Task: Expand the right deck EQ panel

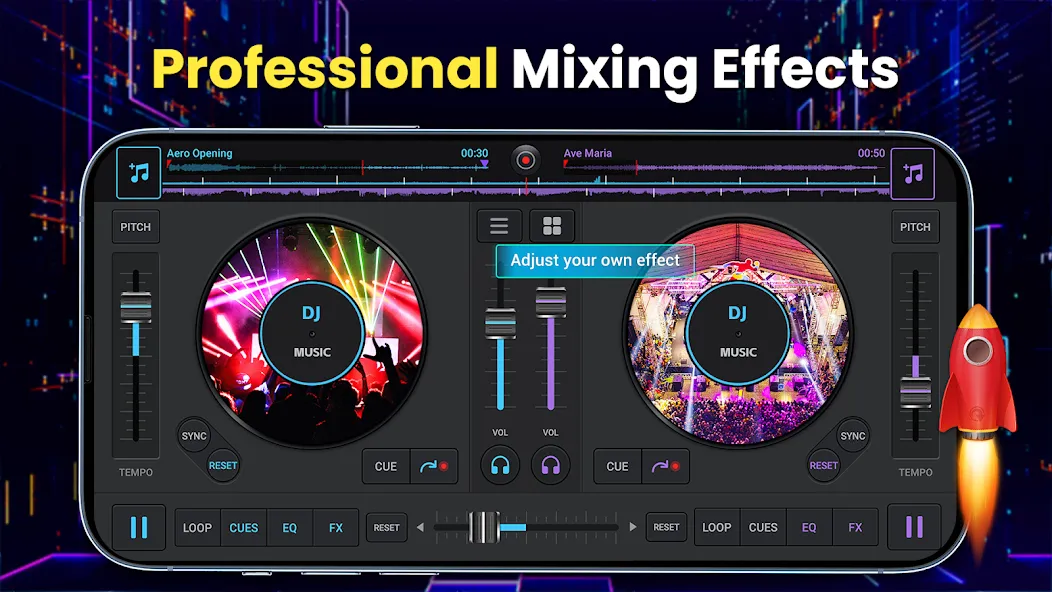Action: [x=809, y=528]
